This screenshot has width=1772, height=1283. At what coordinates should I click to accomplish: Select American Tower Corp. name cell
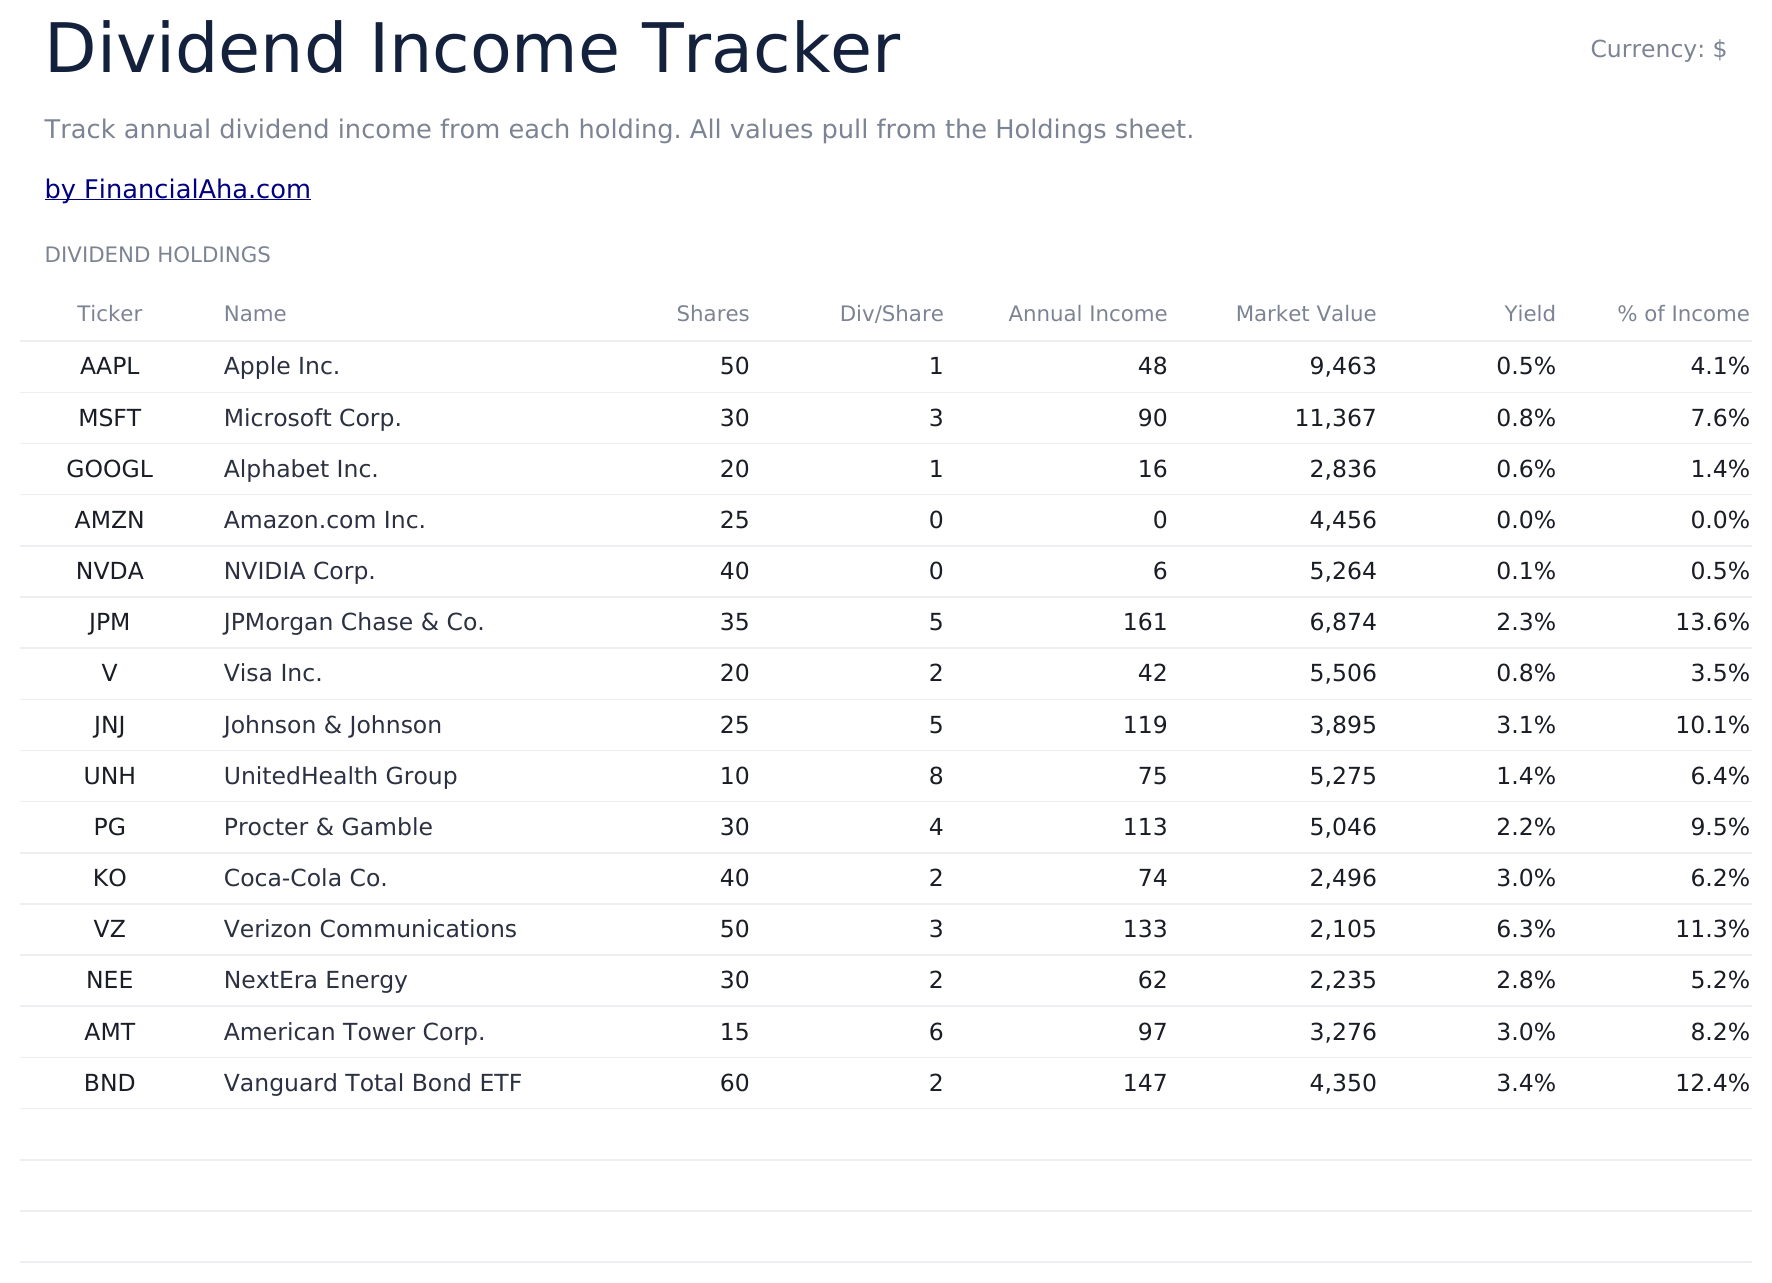[x=355, y=1032]
